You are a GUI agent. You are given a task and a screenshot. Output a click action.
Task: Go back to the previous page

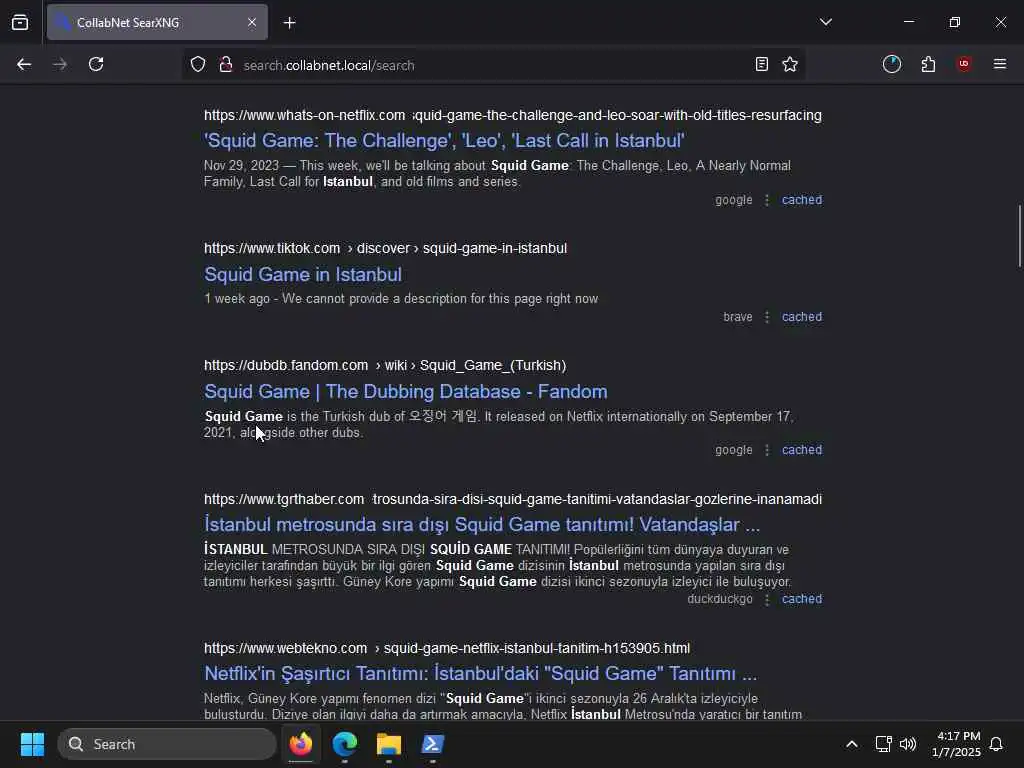pyautogui.click(x=24, y=65)
